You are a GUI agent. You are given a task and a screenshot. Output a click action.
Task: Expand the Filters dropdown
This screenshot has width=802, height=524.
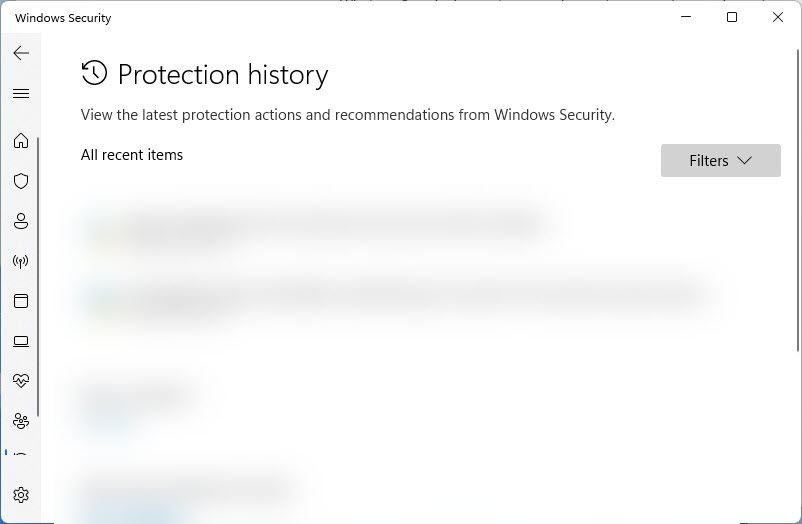click(x=721, y=161)
